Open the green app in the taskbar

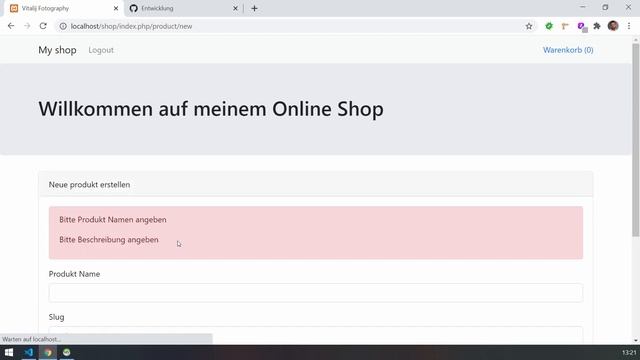67,352
